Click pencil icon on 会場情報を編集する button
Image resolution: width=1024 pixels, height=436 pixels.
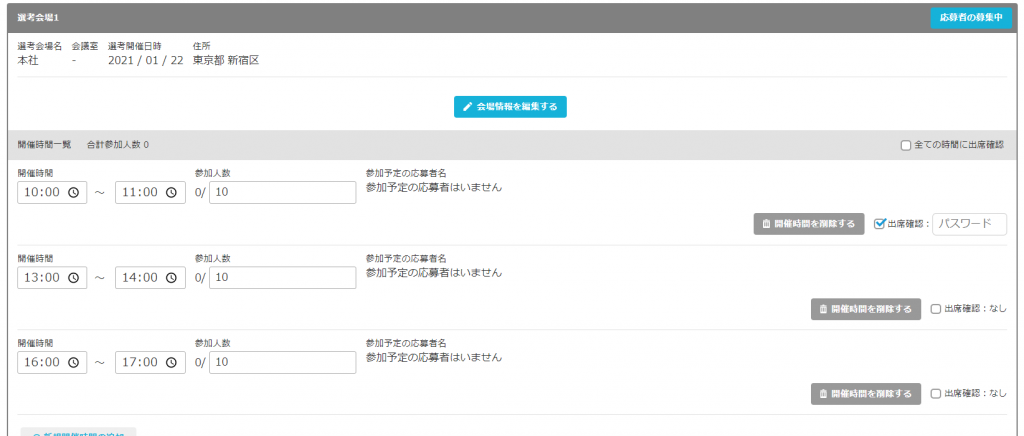[467, 107]
